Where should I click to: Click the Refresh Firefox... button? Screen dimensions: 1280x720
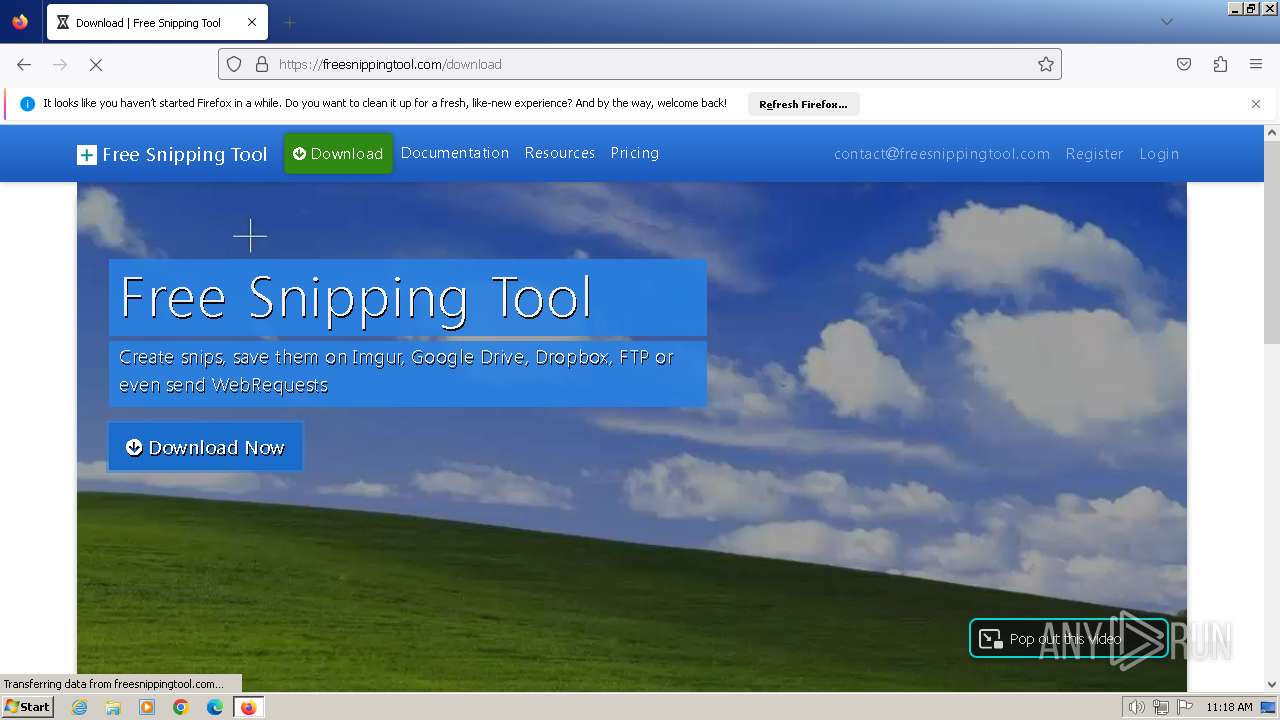[x=803, y=104]
